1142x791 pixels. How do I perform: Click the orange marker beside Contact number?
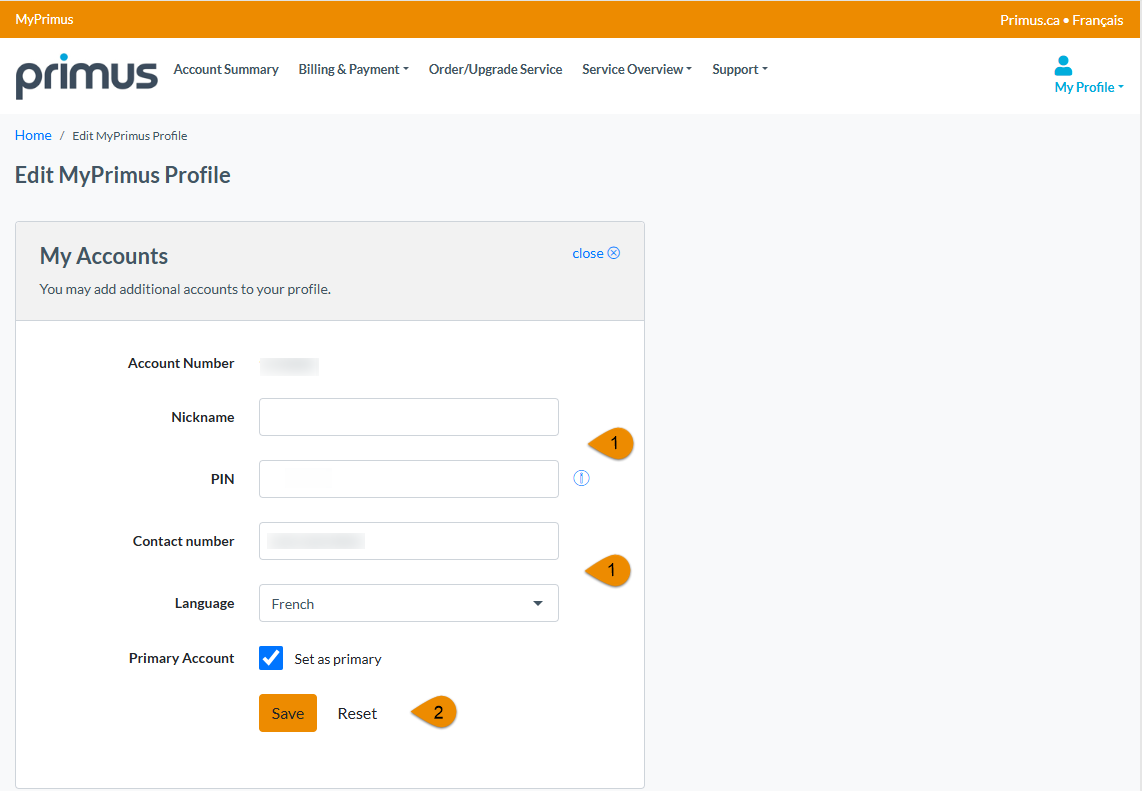[x=609, y=570]
